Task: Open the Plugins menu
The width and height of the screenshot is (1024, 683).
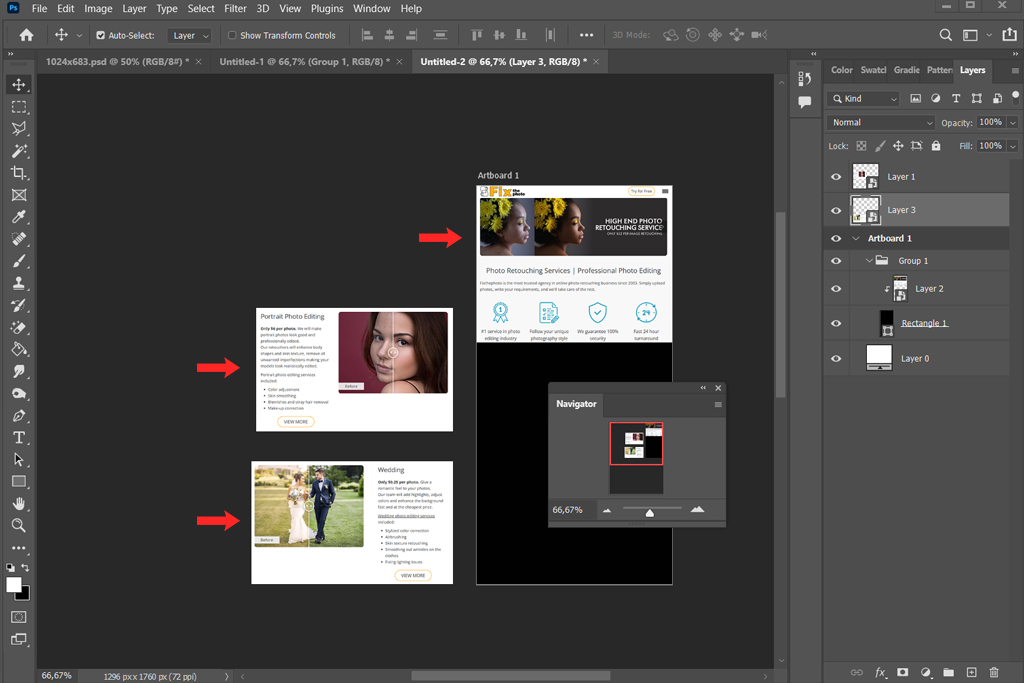Action: 327,8
